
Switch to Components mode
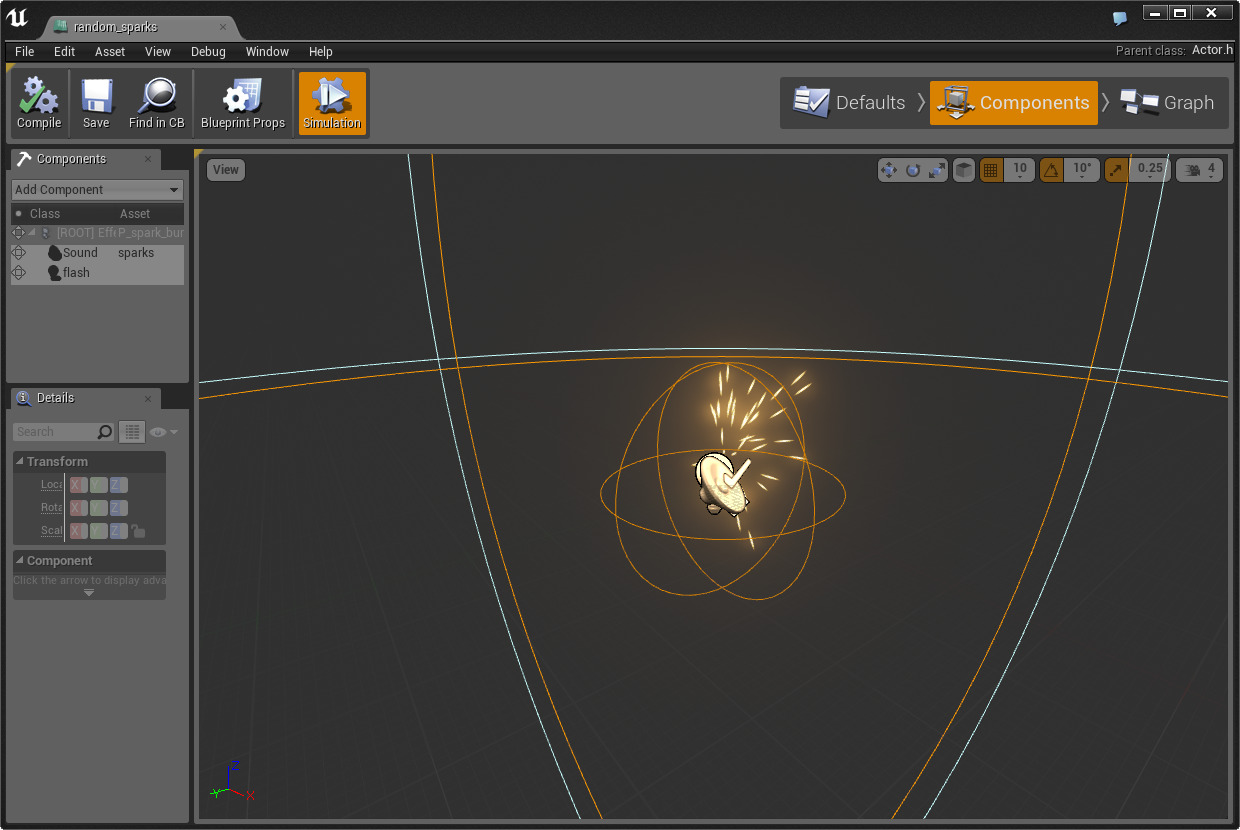[1014, 103]
